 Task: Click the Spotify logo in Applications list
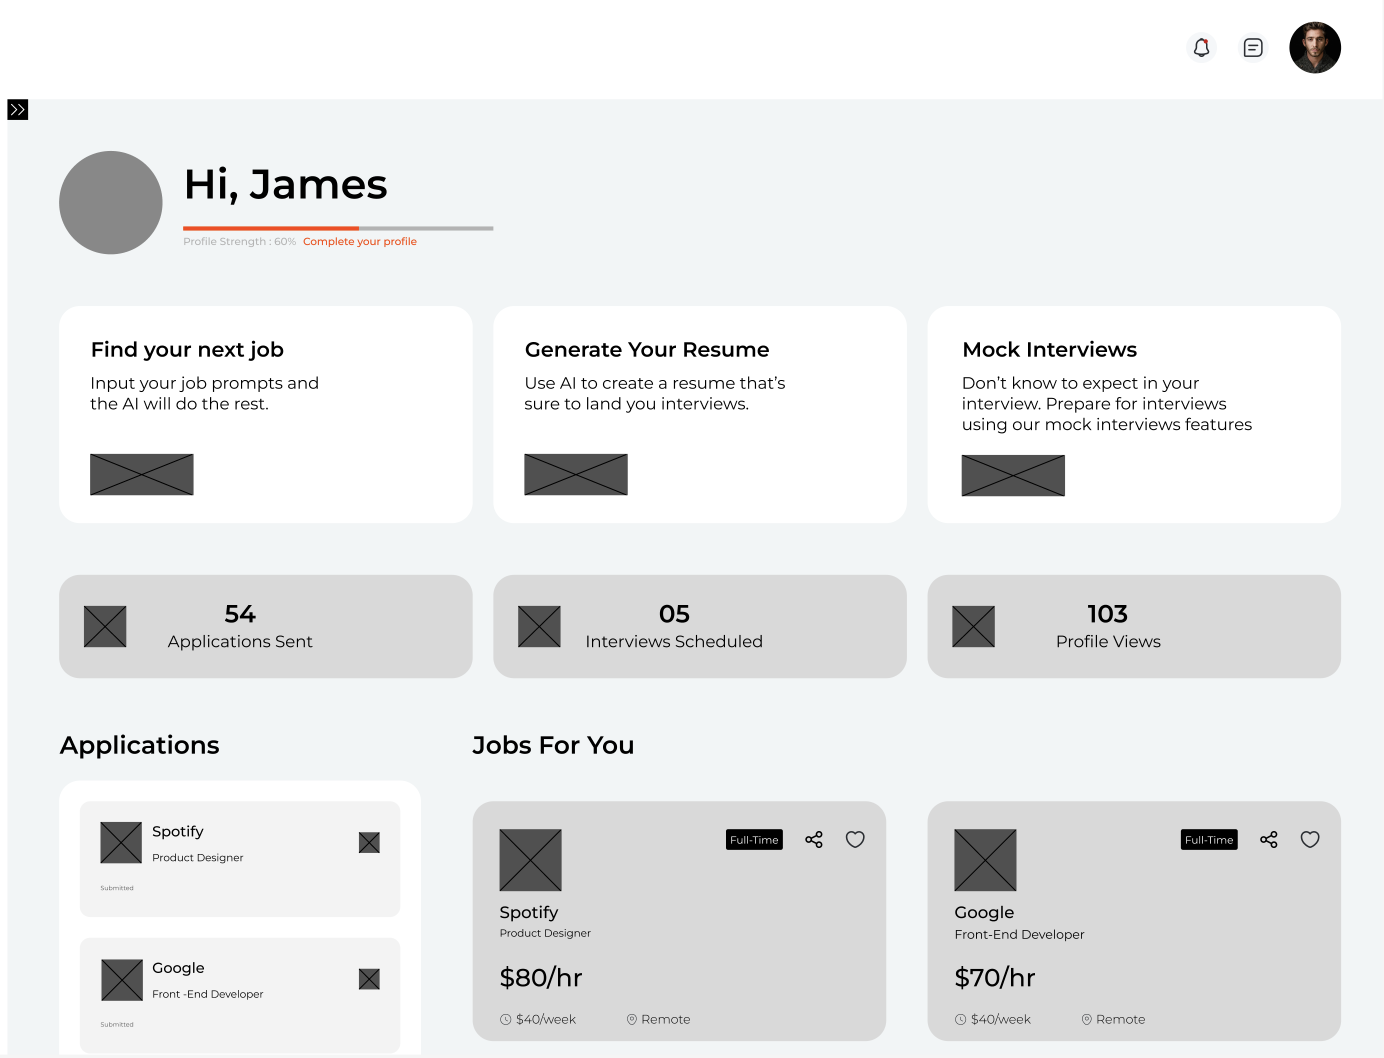121,843
